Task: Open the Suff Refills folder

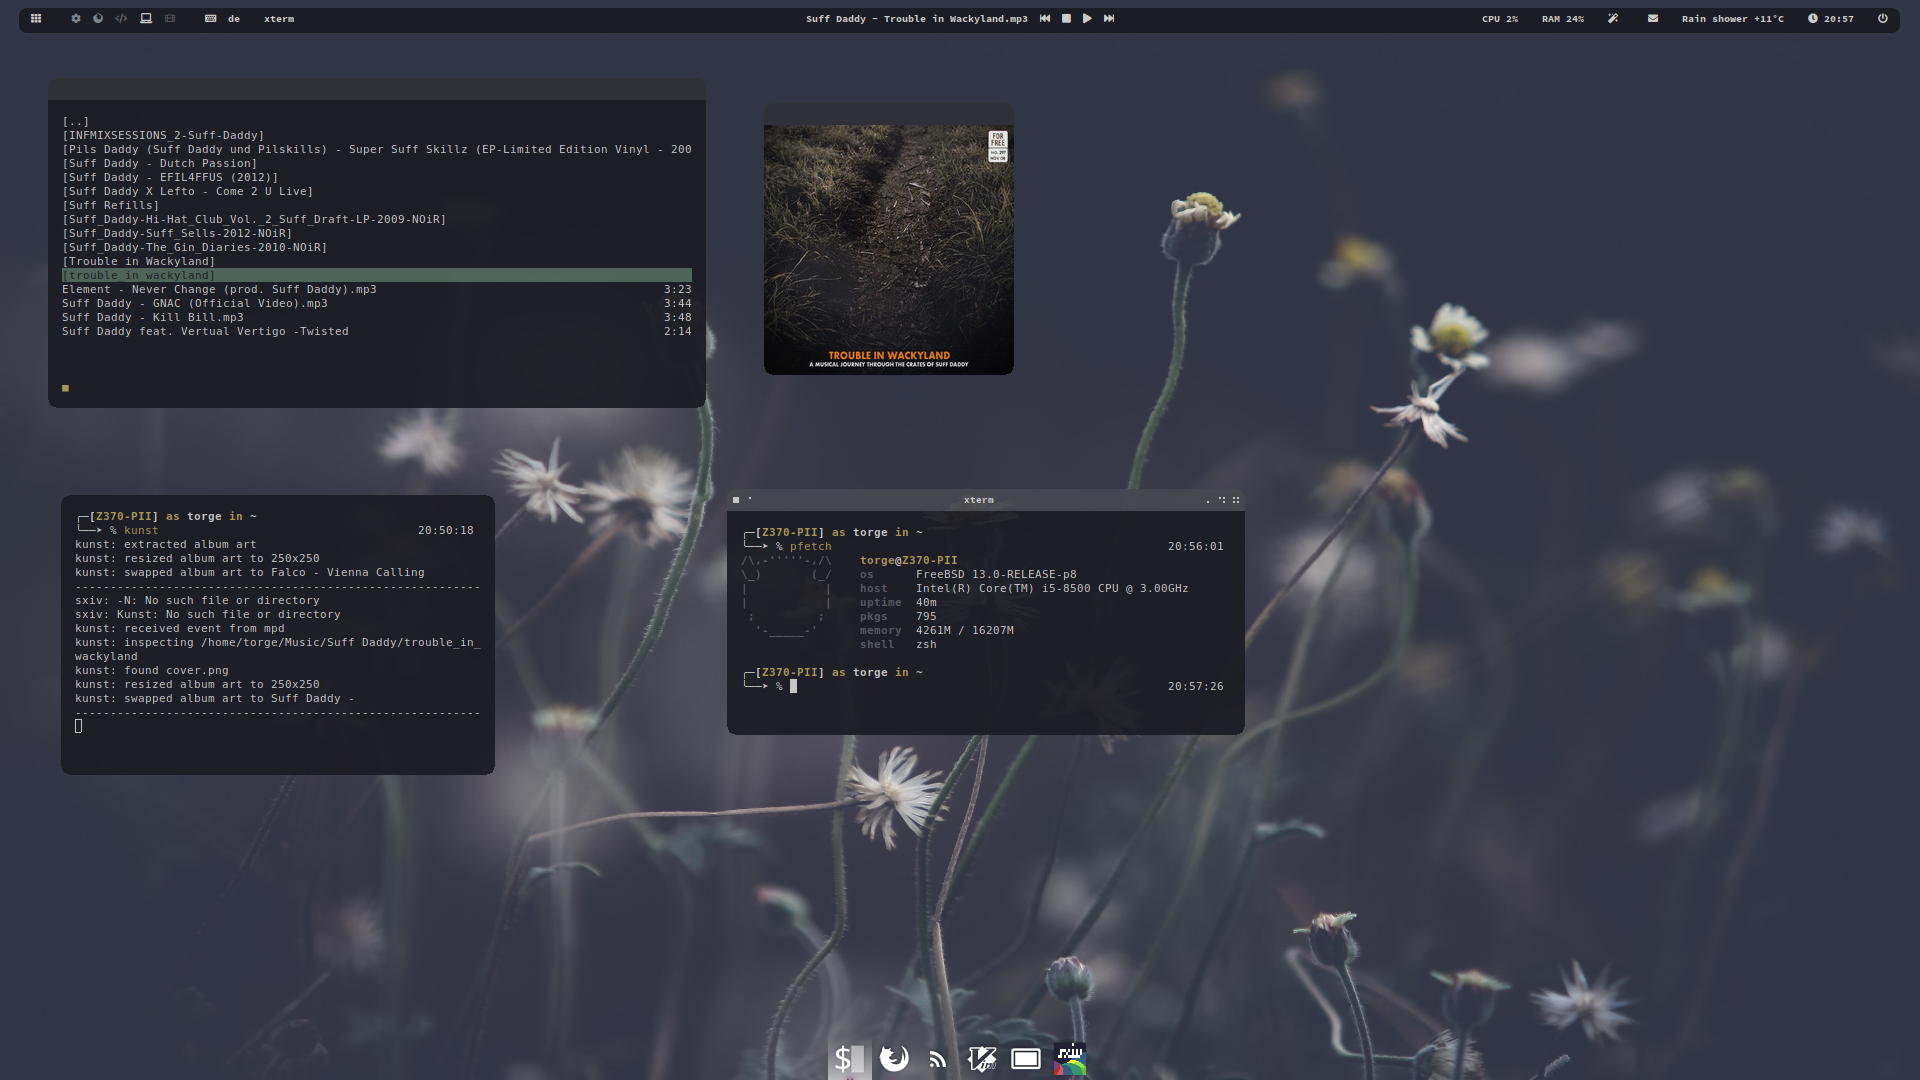Action: point(111,205)
